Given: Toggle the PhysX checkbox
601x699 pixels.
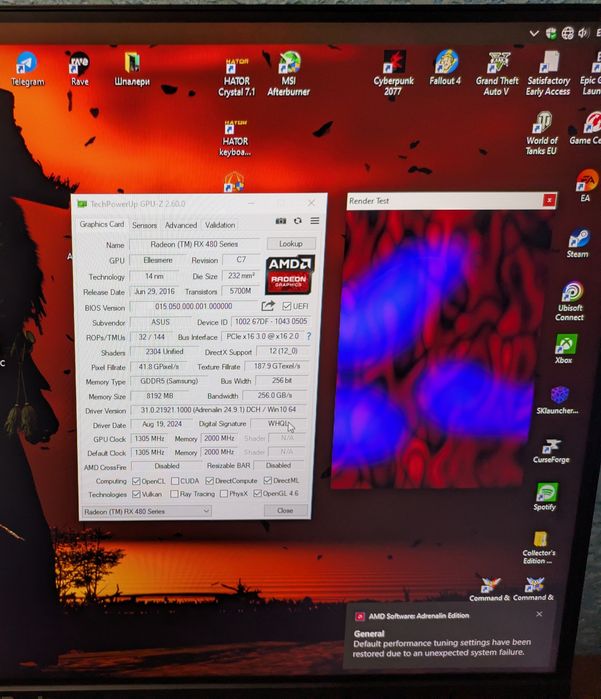Looking at the screenshot, I should (x=224, y=493).
